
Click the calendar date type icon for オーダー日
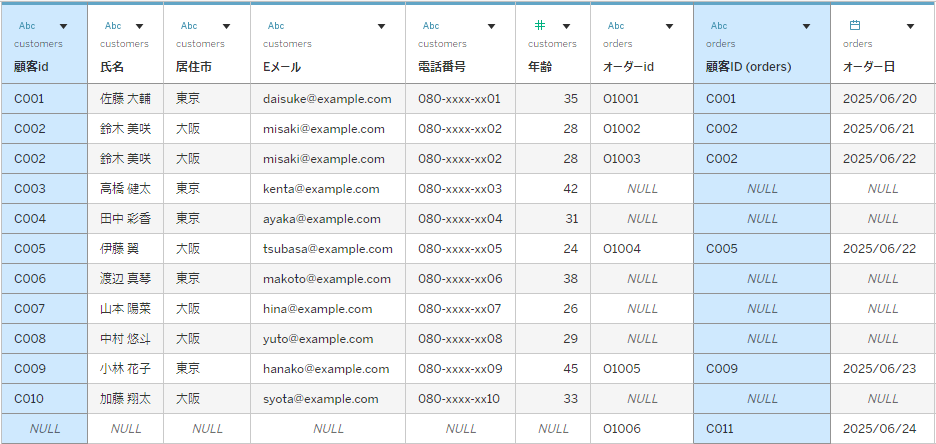coord(855,25)
